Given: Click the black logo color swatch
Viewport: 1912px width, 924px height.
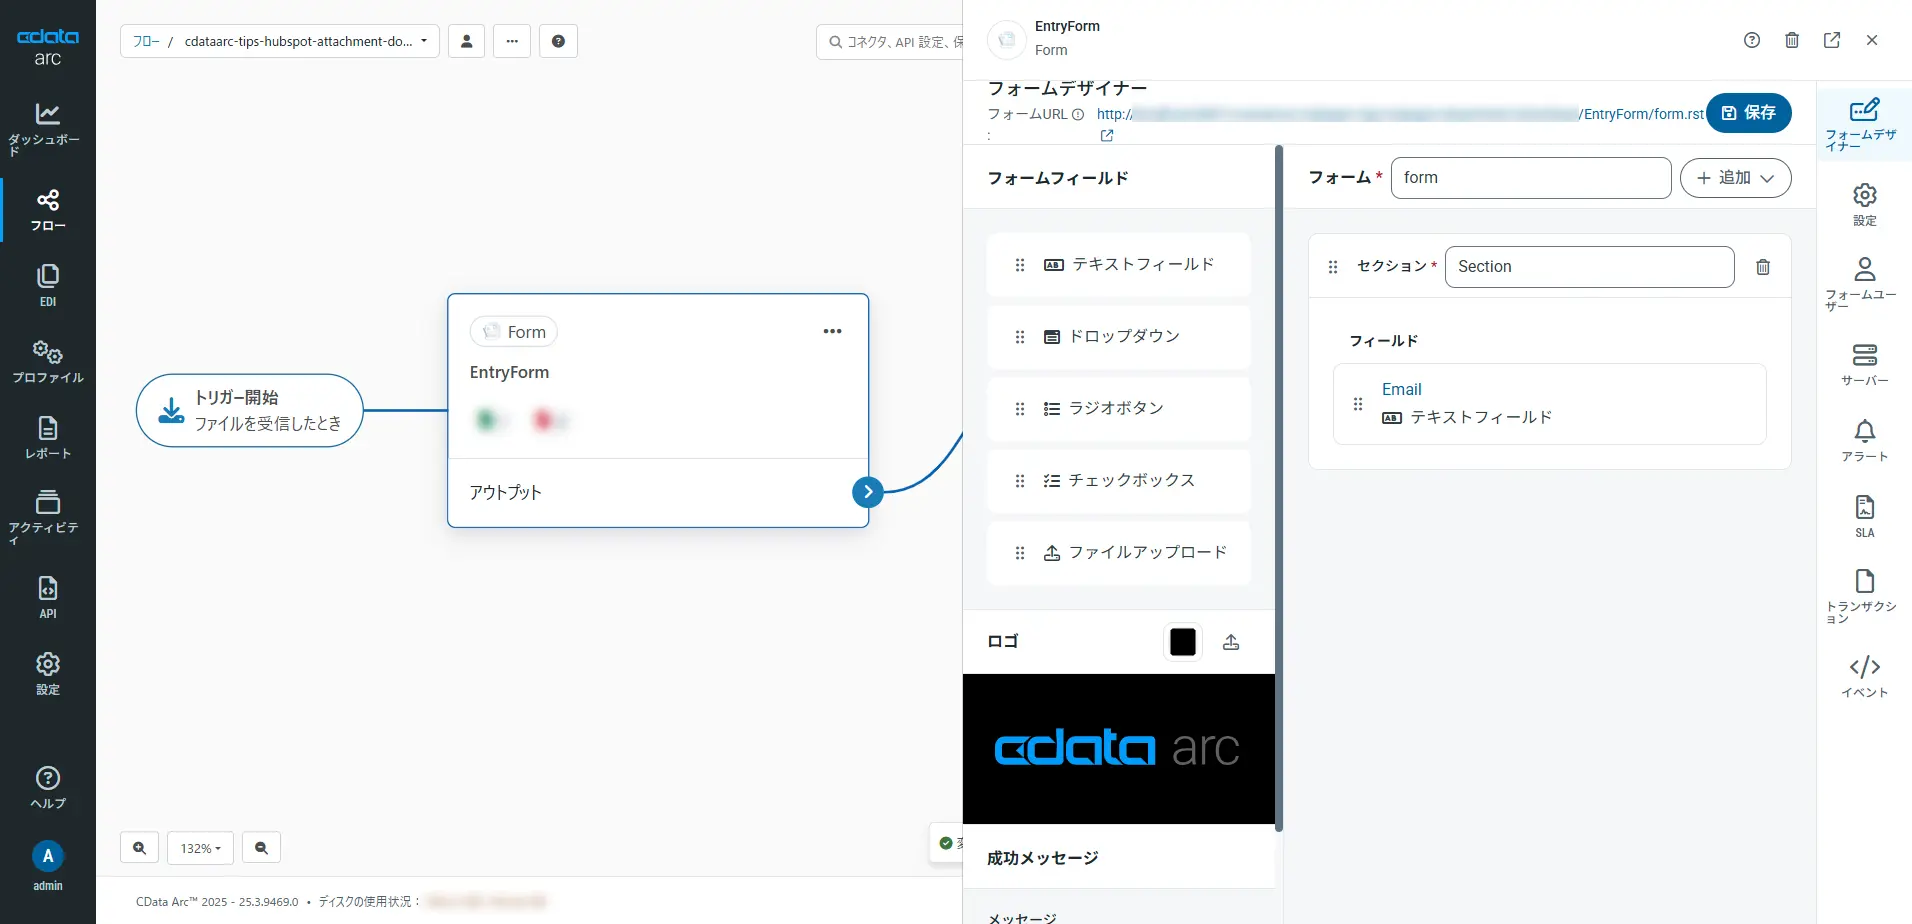Looking at the screenshot, I should point(1181,641).
